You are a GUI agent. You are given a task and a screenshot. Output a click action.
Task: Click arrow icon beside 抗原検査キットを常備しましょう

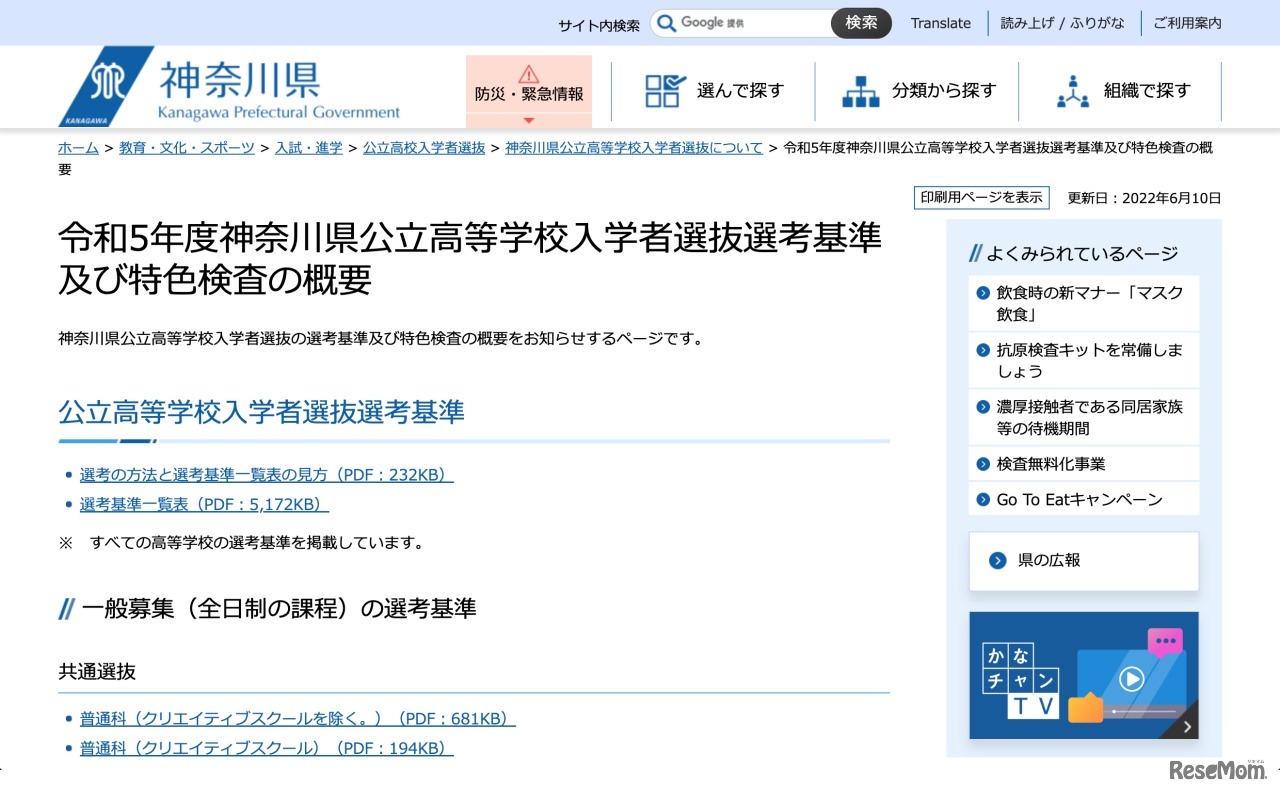coord(983,350)
